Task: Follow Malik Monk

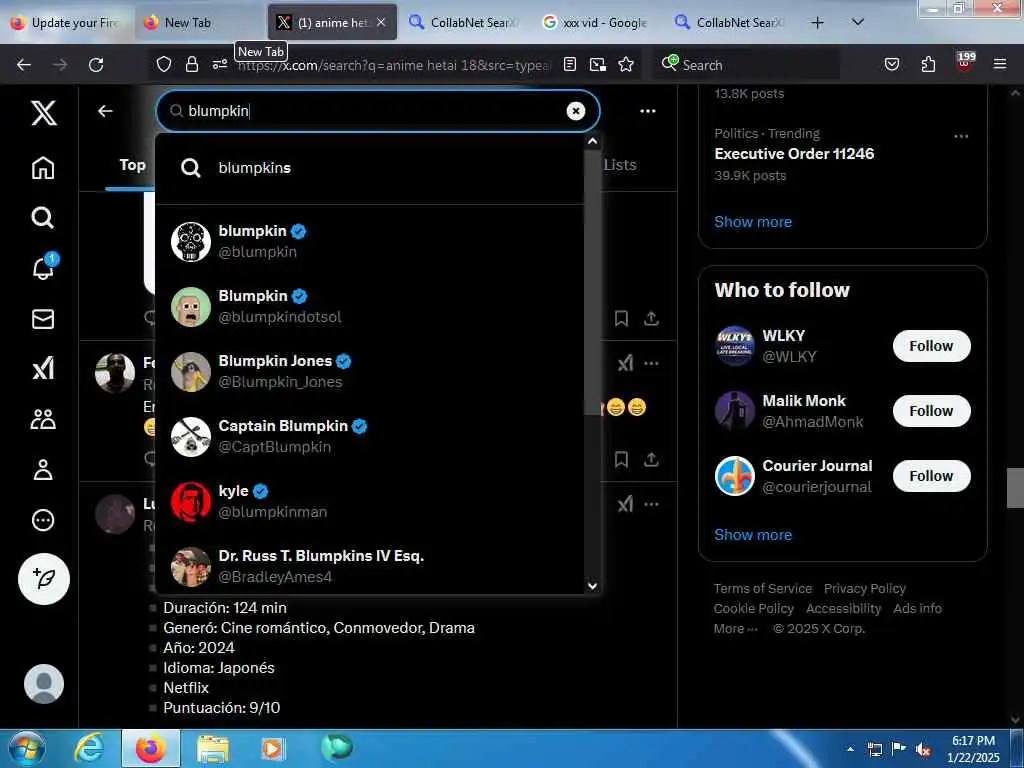Action: 931,411
